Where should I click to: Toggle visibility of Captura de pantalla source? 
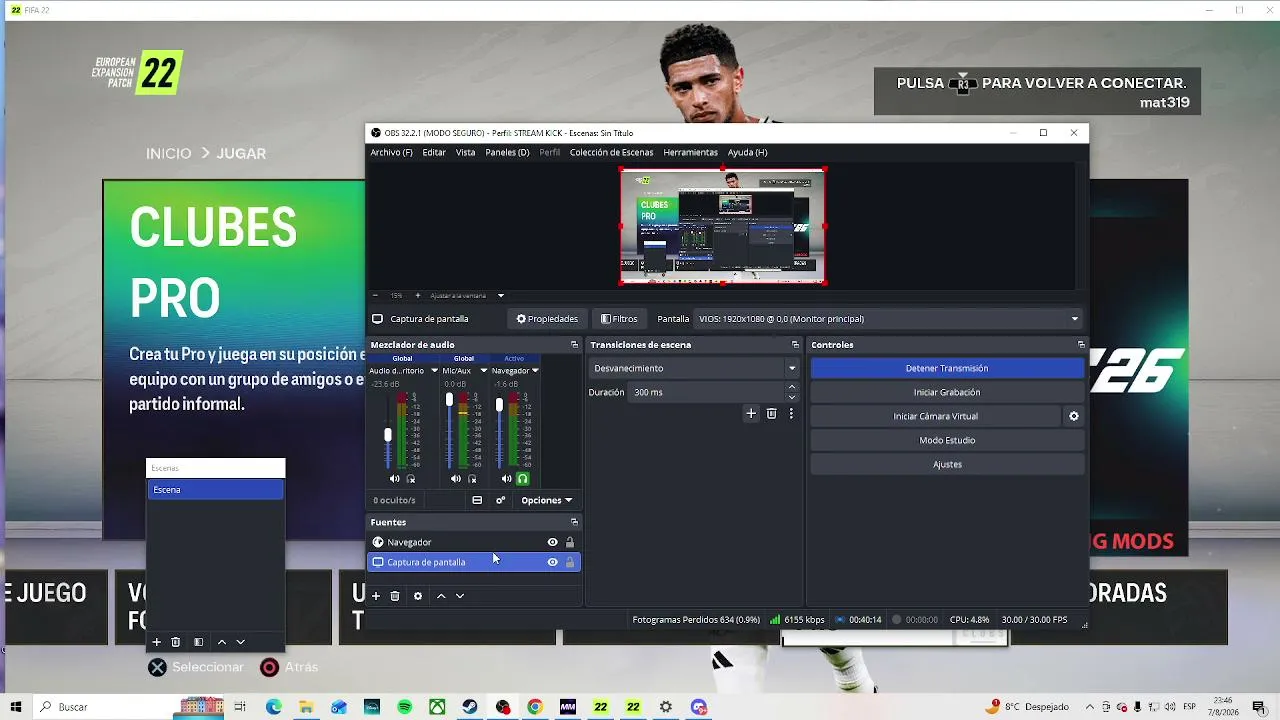click(552, 562)
